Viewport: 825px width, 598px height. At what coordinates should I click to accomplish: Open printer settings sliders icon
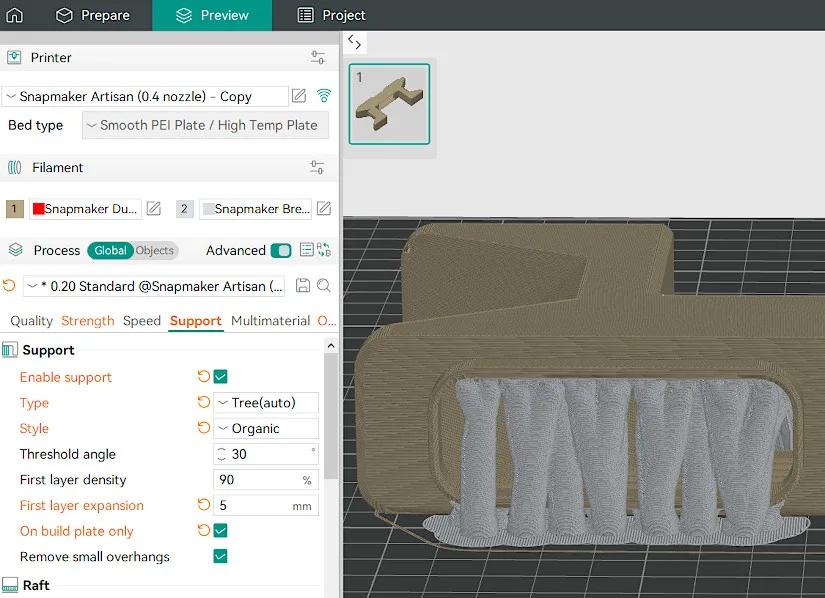coord(317,57)
